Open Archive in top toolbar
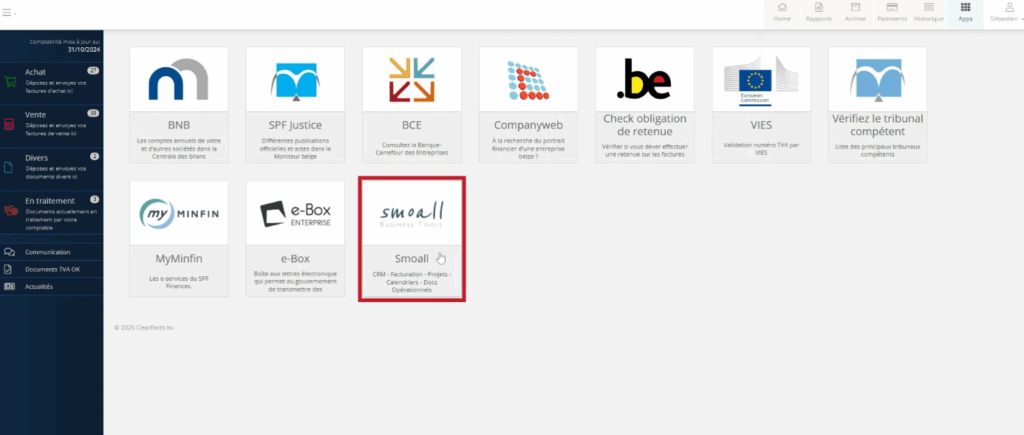Image resolution: width=1024 pixels, height=435 pixels. pos(855,12)
